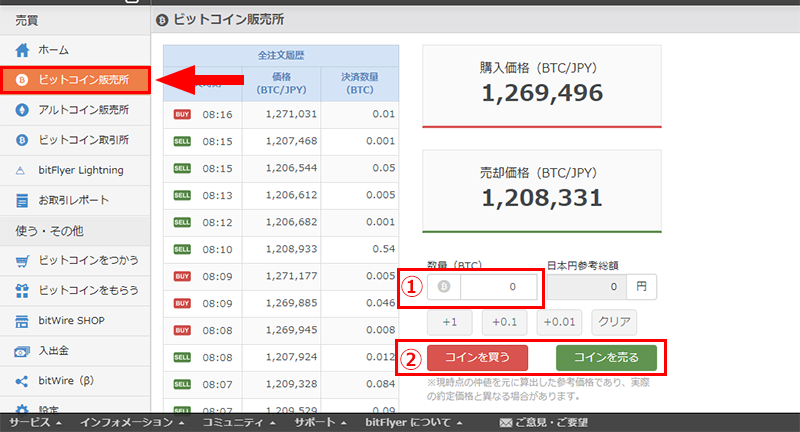
Task: Click the price 1,208,933
Action: (291, 249)
